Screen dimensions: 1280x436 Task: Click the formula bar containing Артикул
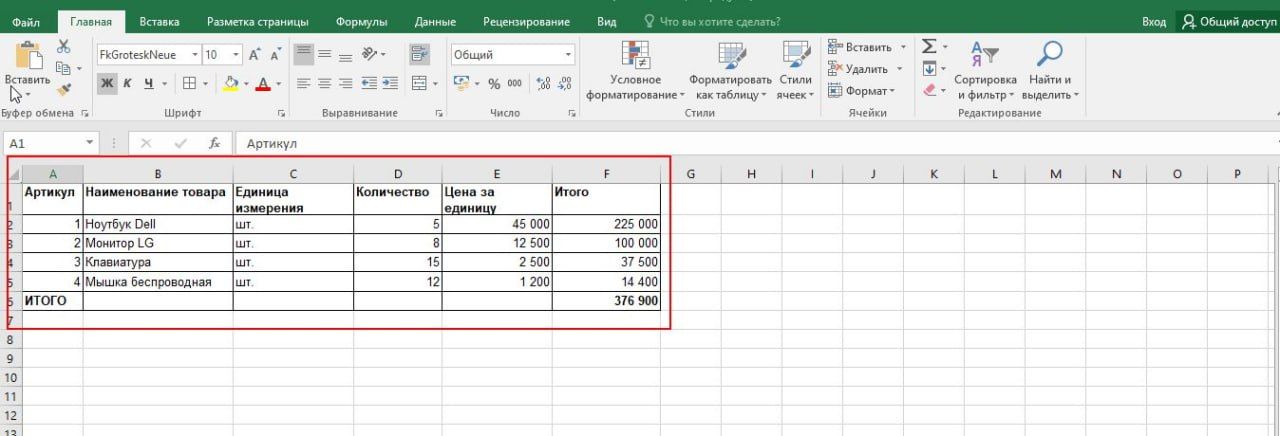(x=755, y=143)
